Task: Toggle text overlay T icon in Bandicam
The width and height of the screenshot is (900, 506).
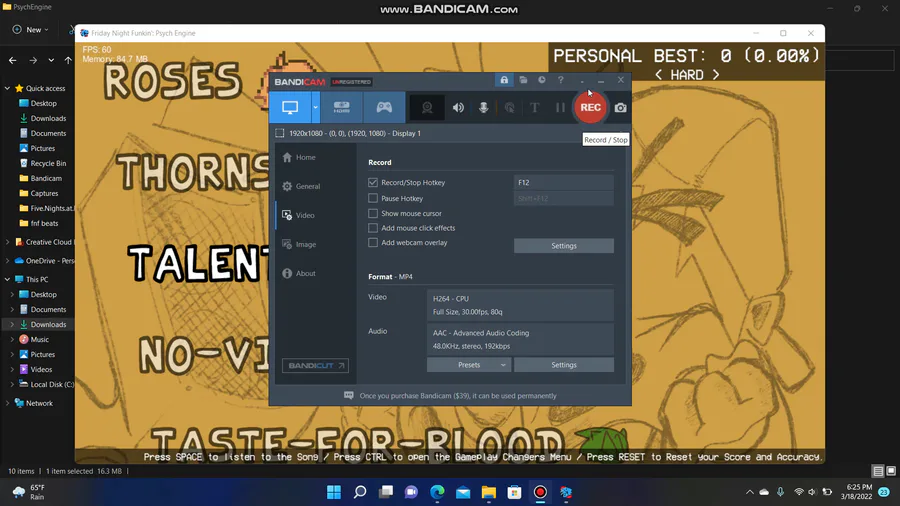Action: [534, 107]
